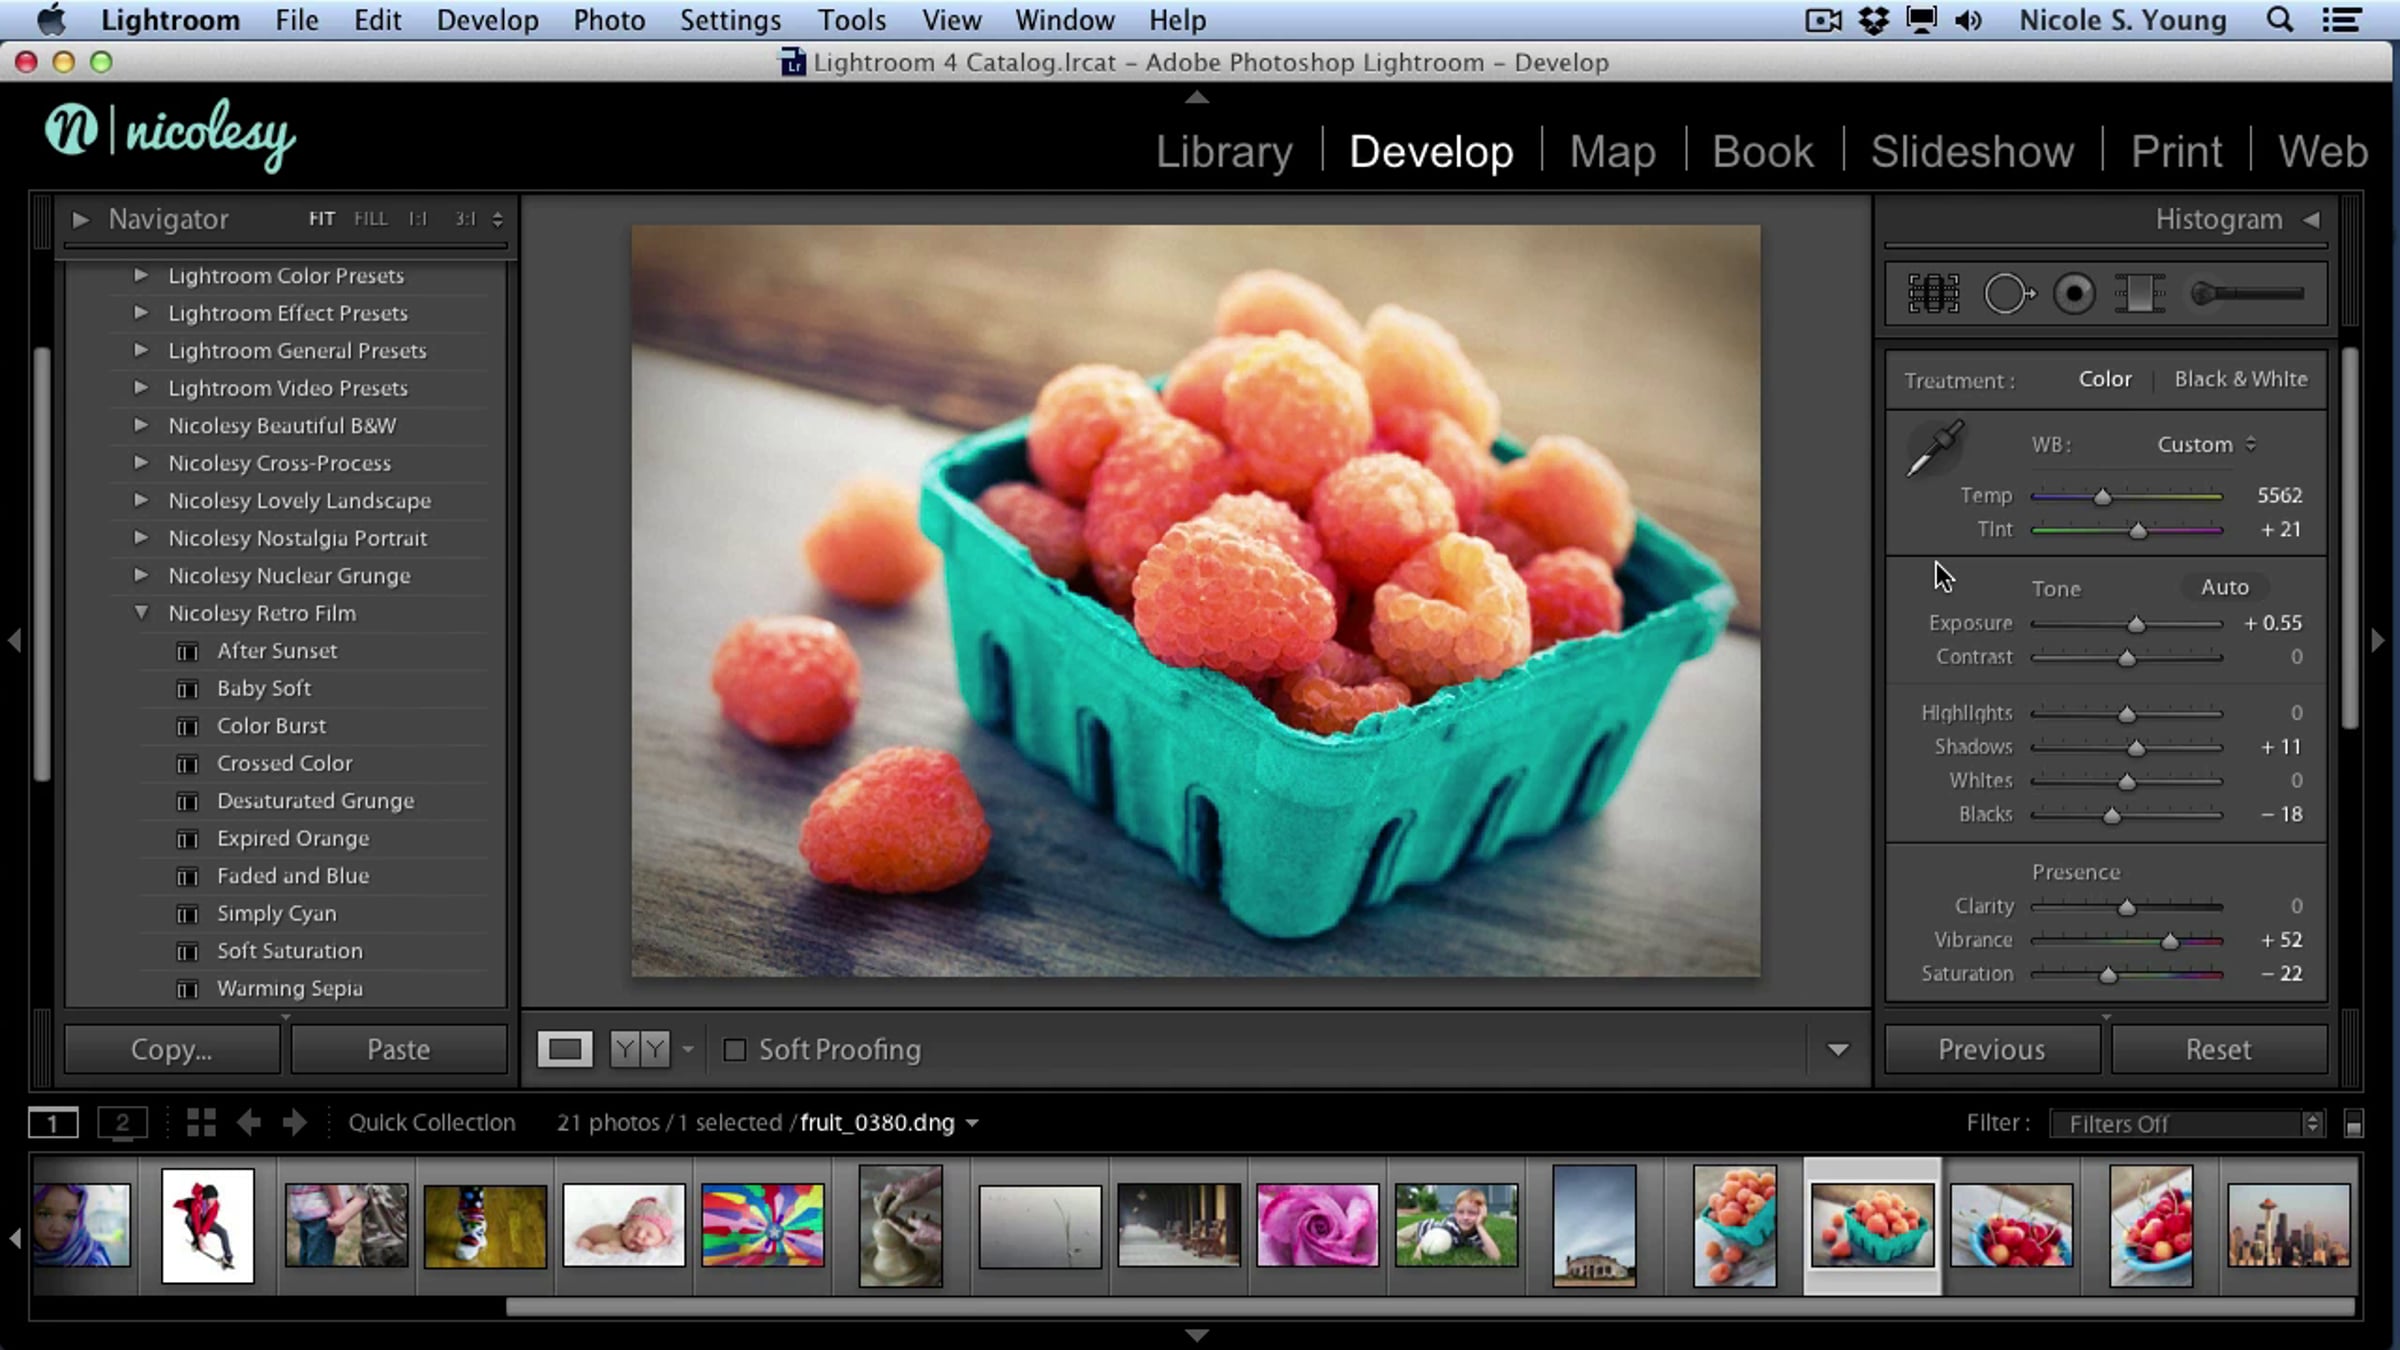Click the Paste button
The image size is (2400, 1350).
[x=398, y=1049]
